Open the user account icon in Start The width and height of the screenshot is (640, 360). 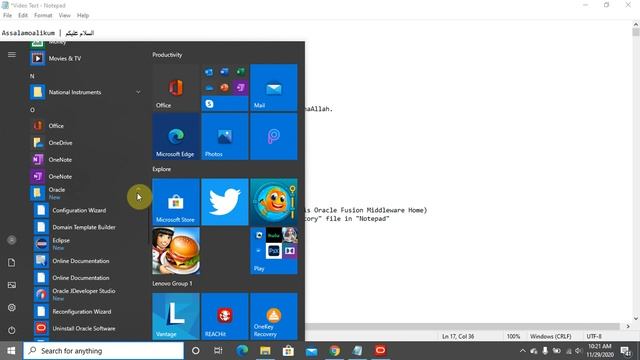point(12,240)
